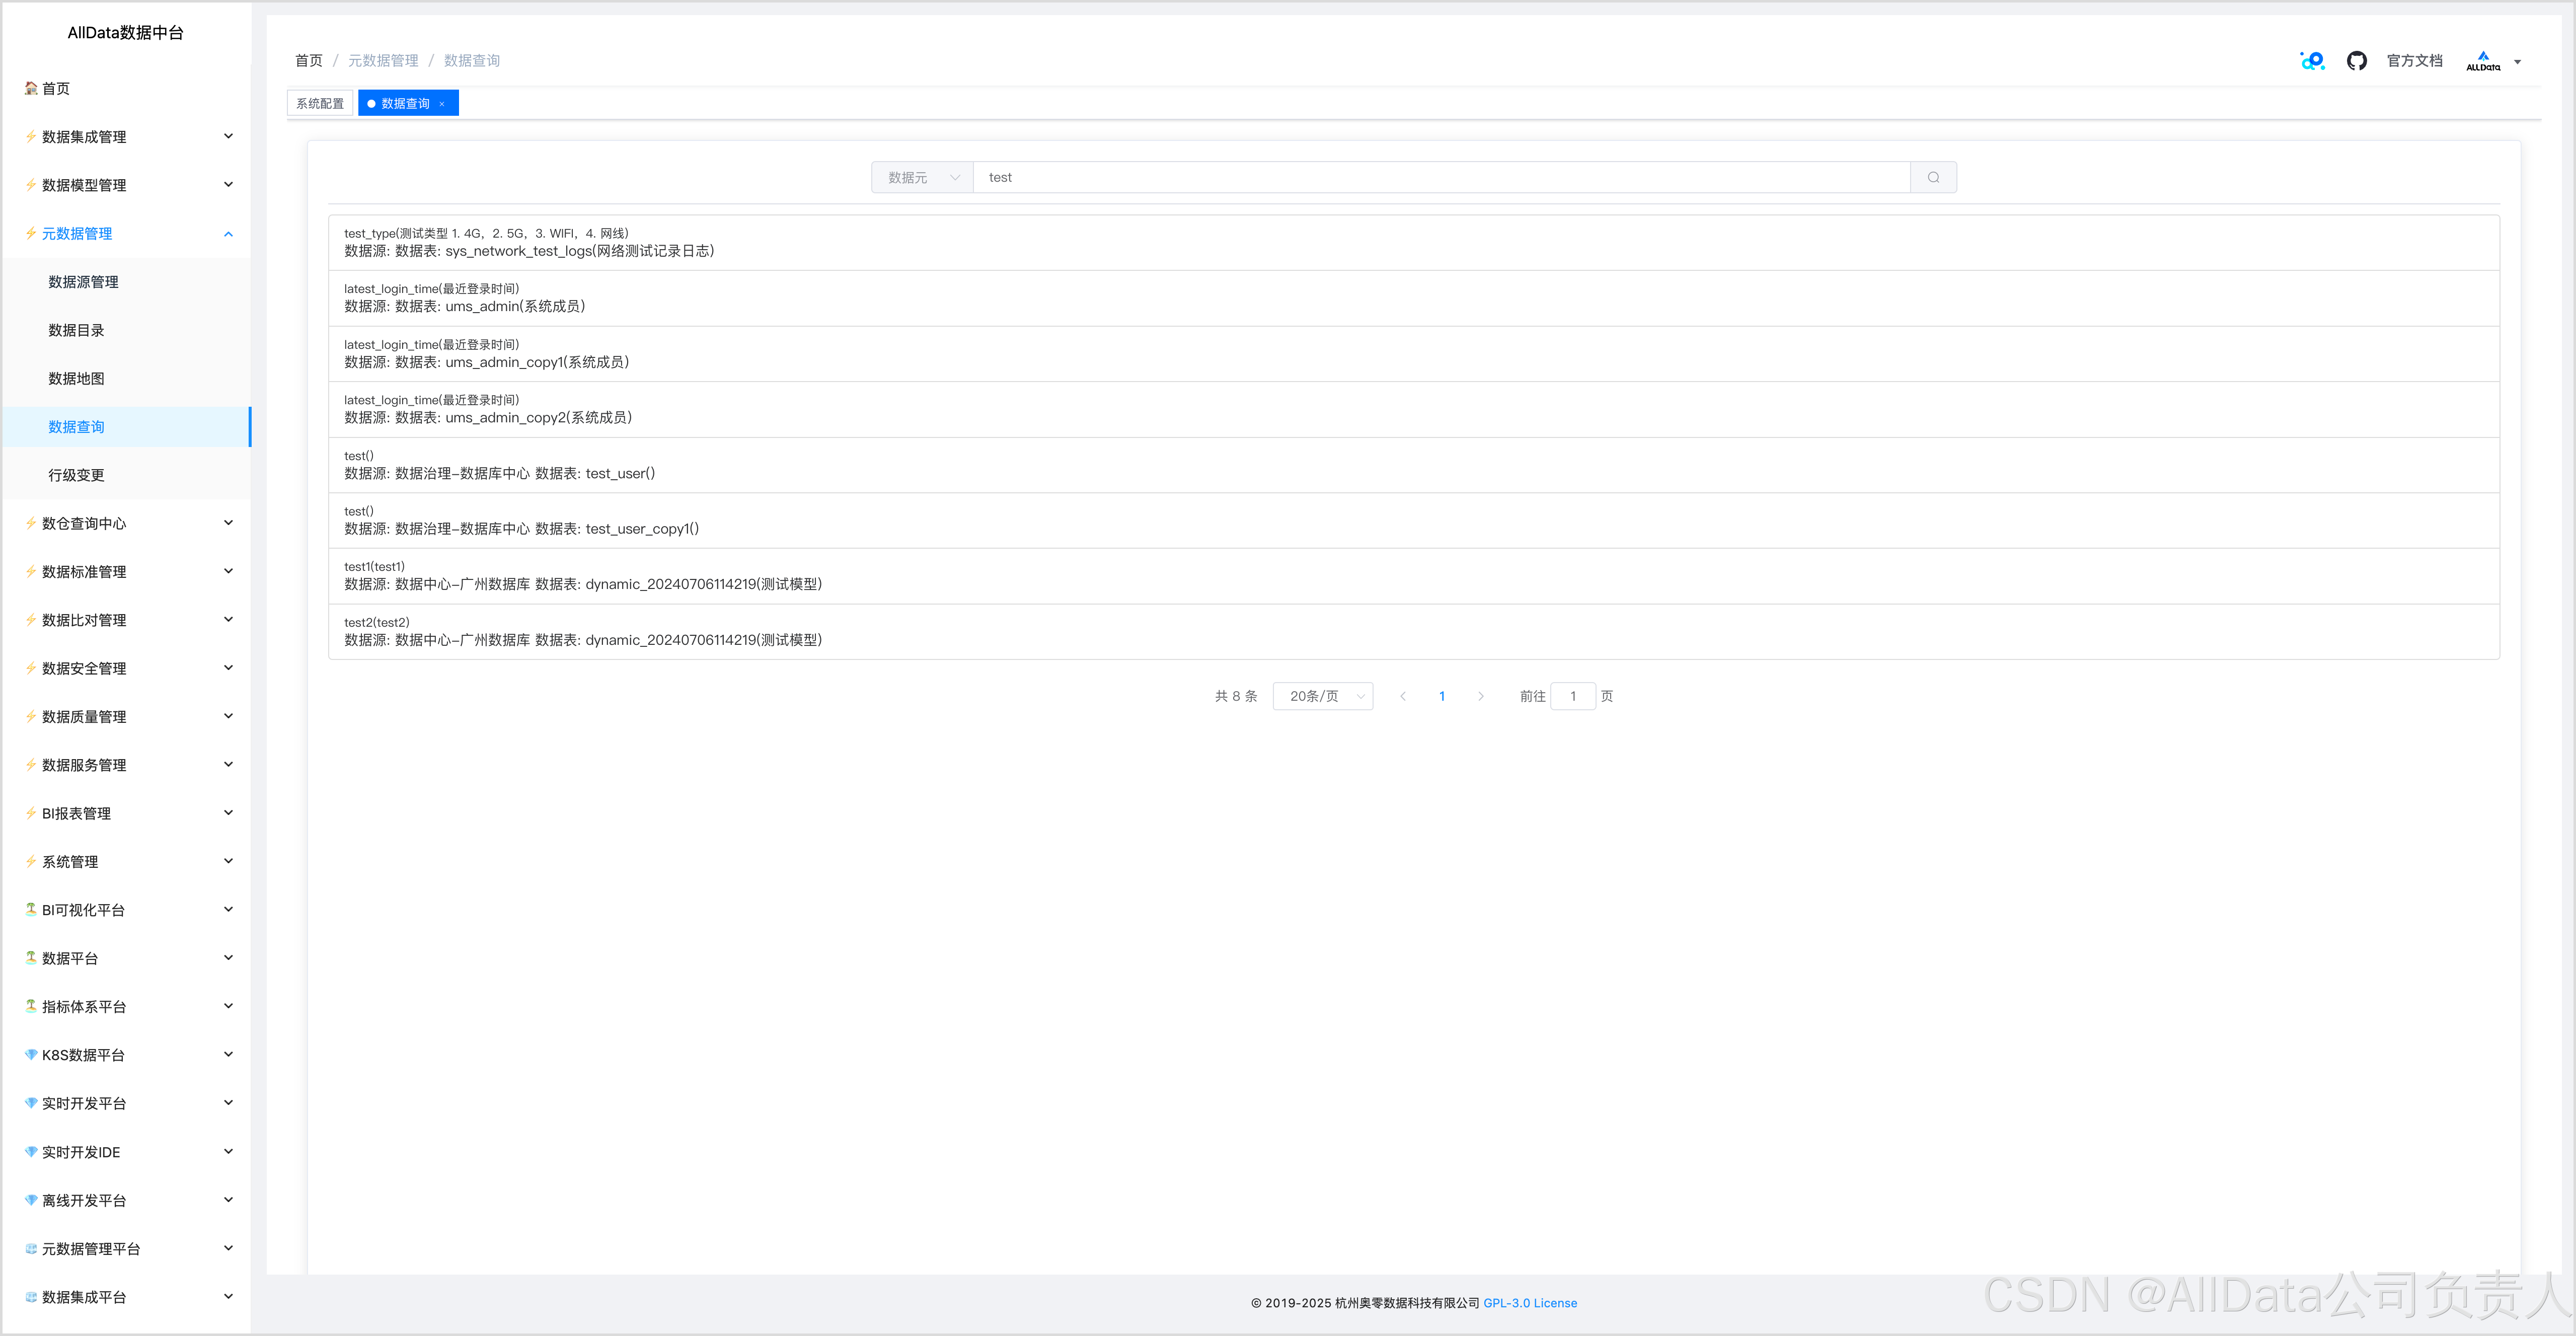This screenshot has height=1336, width=2576.
Task: Click the 首页 home icon in sidebar
Action: point(31,88)
